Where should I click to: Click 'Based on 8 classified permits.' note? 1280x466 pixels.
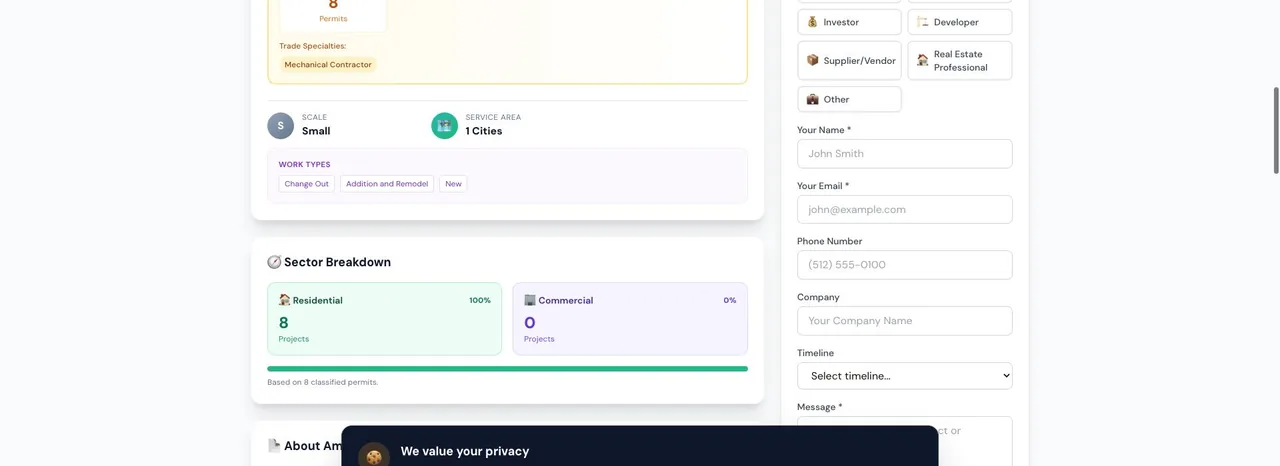[323, 382]
